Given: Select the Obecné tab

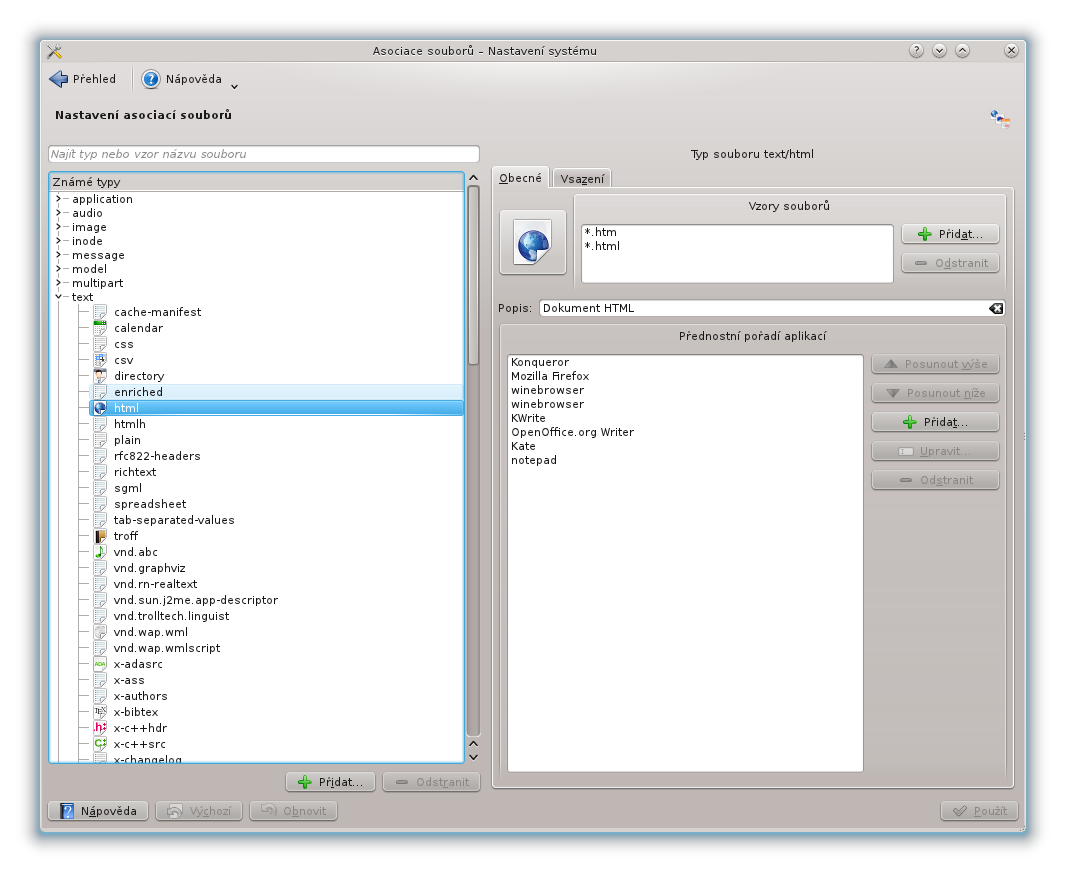Looking at the screenshot, I should [520, 178].
